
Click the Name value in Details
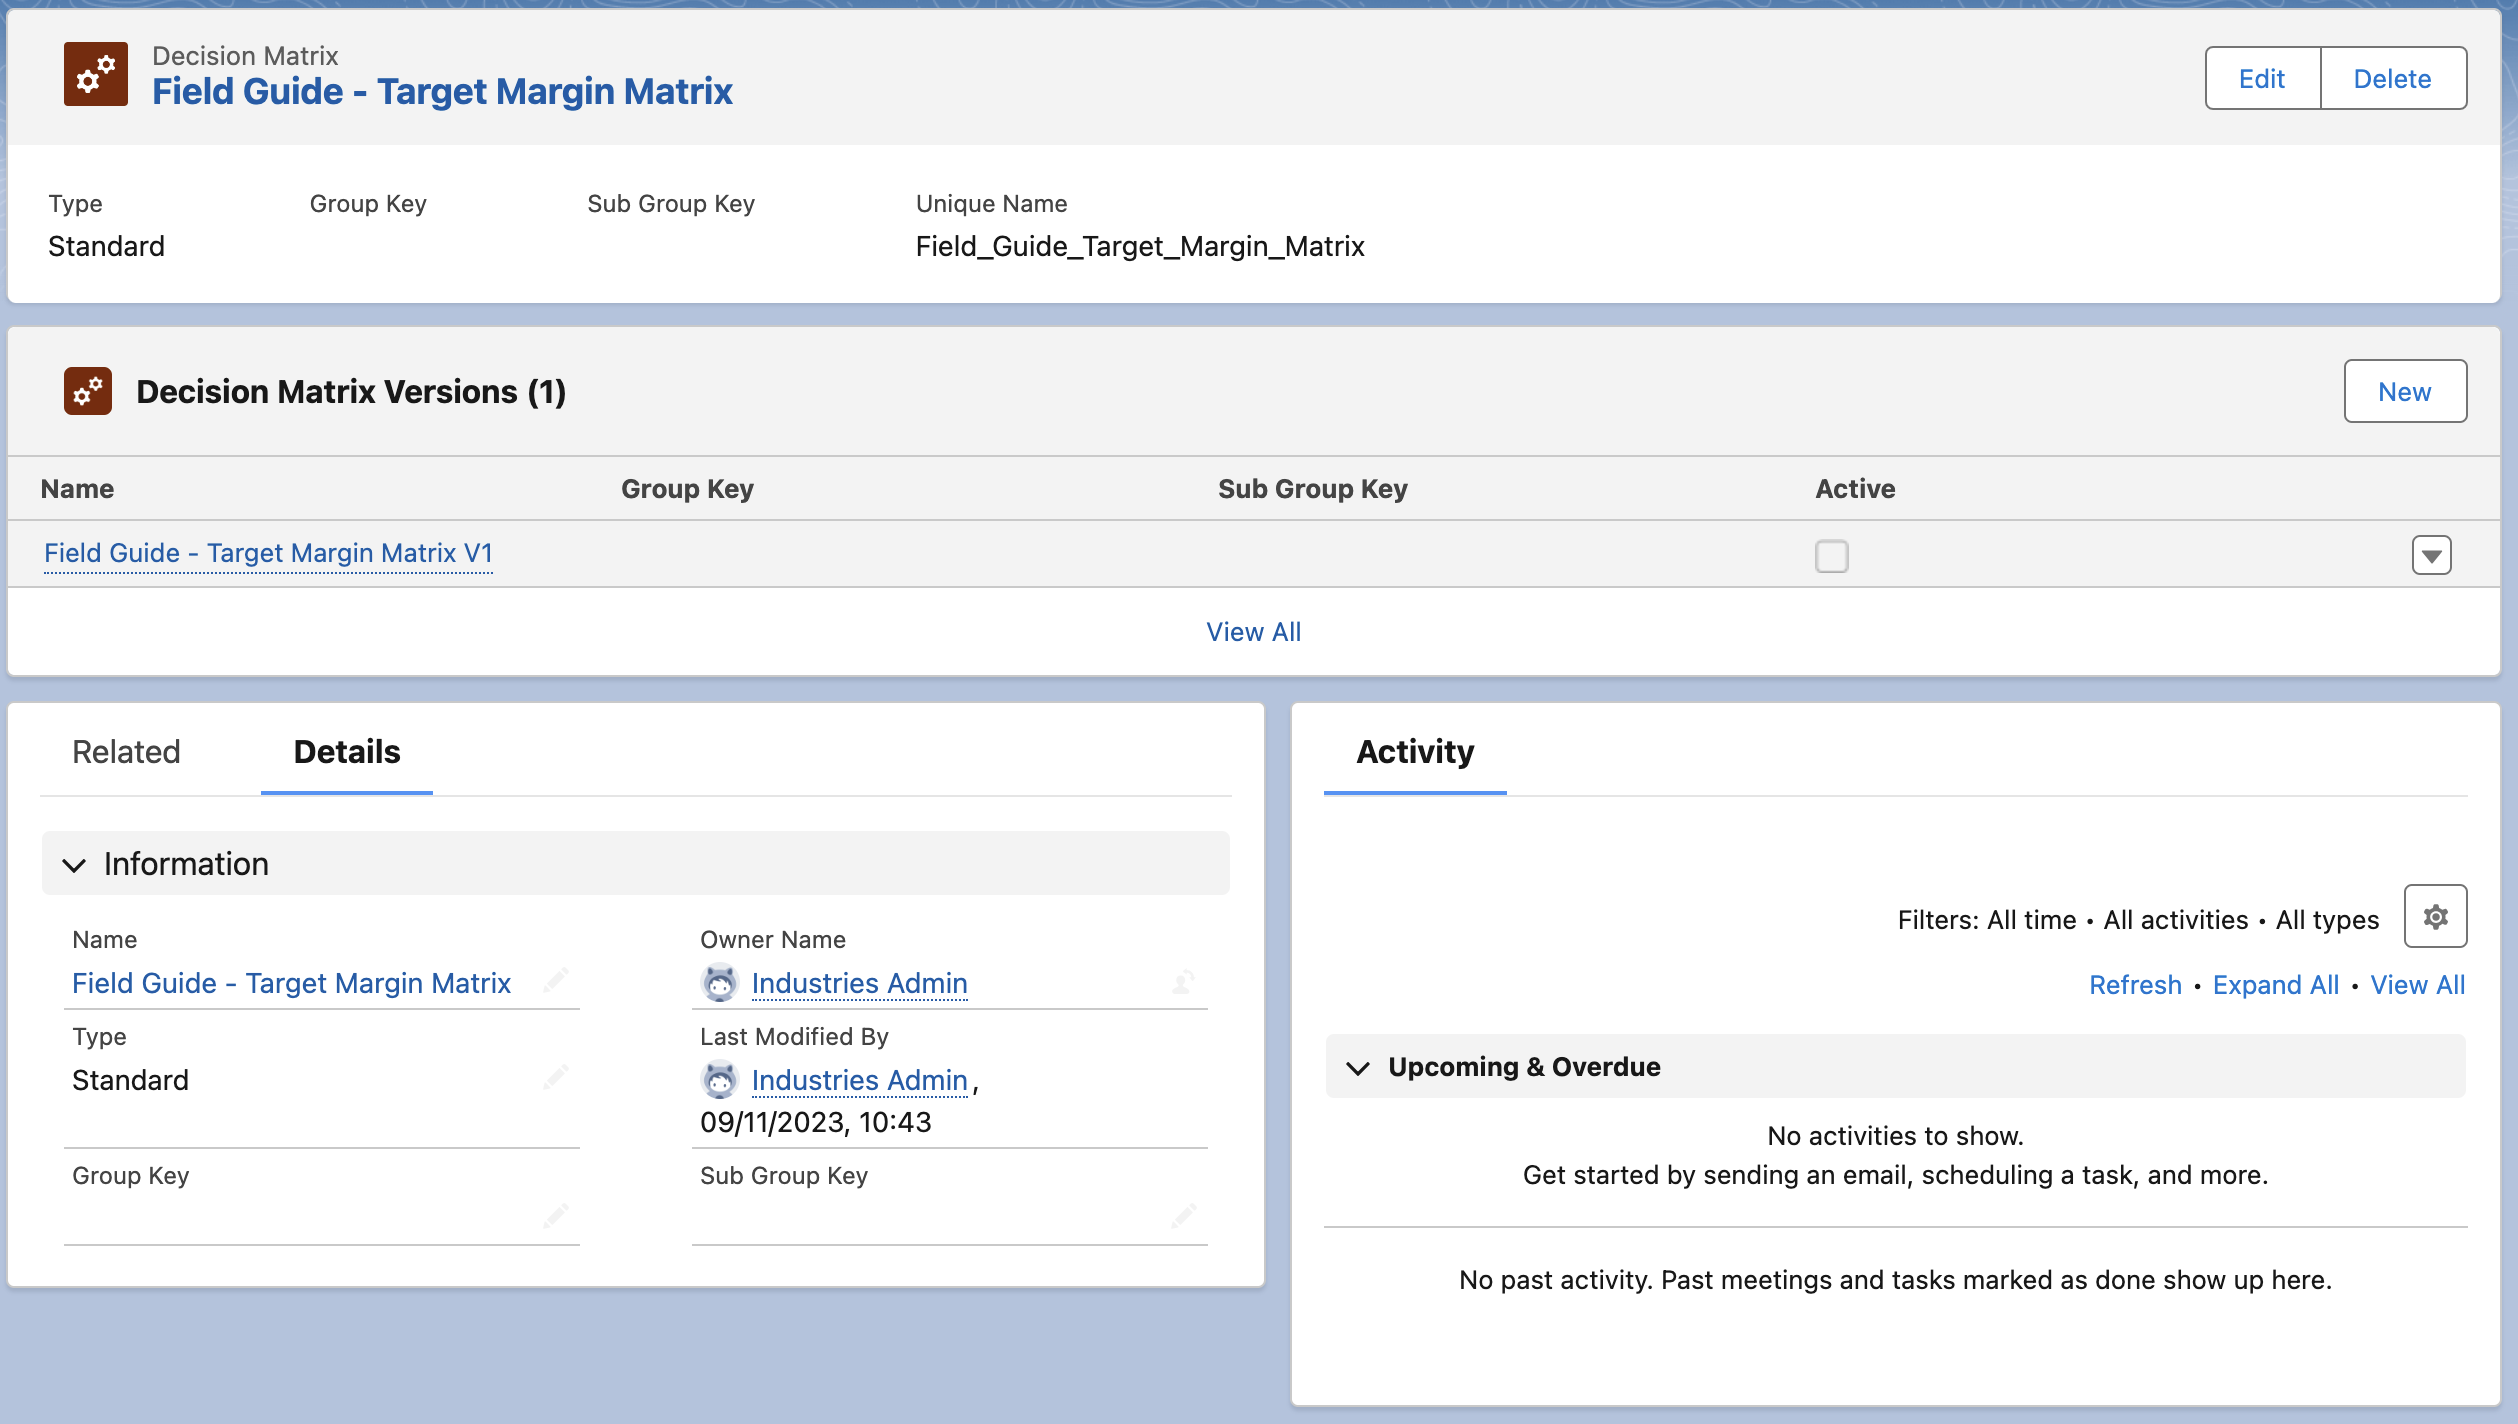point(291,983)
